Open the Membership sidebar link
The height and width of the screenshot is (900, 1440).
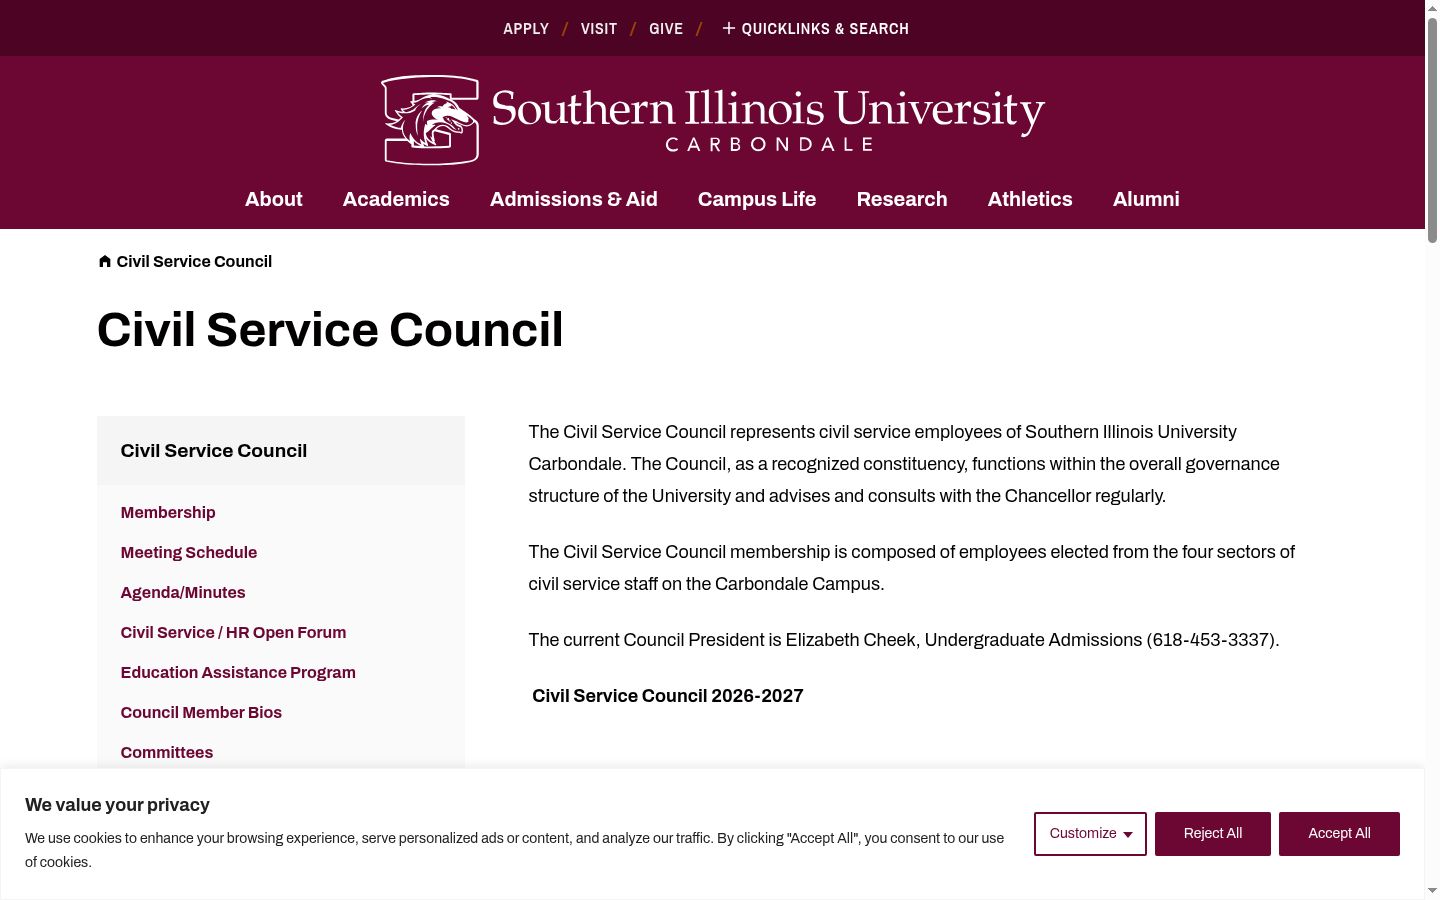(x=168, y=512)
